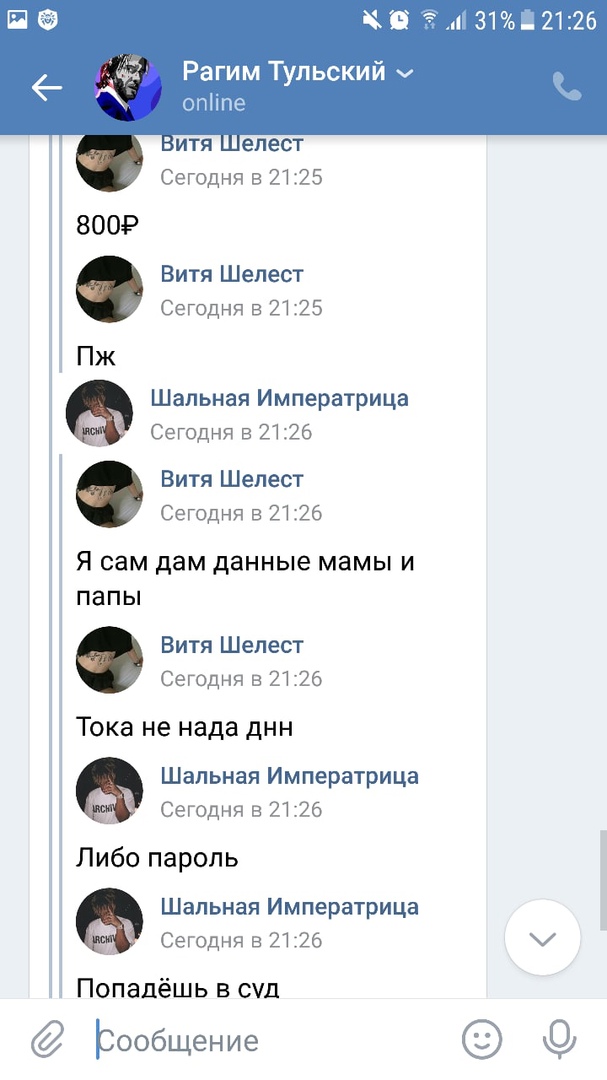The image size is (607, 1080).
Task: Open the attachment paperclip menu
Action: (x=46, y=1041)
